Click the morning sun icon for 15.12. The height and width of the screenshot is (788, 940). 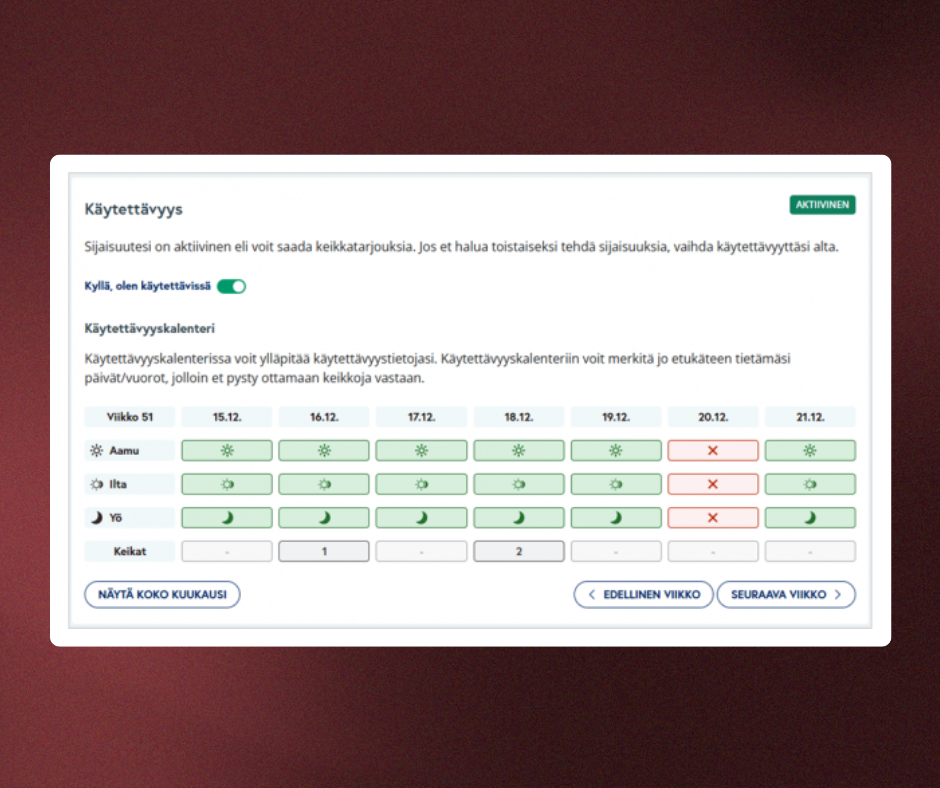[227, 451]
